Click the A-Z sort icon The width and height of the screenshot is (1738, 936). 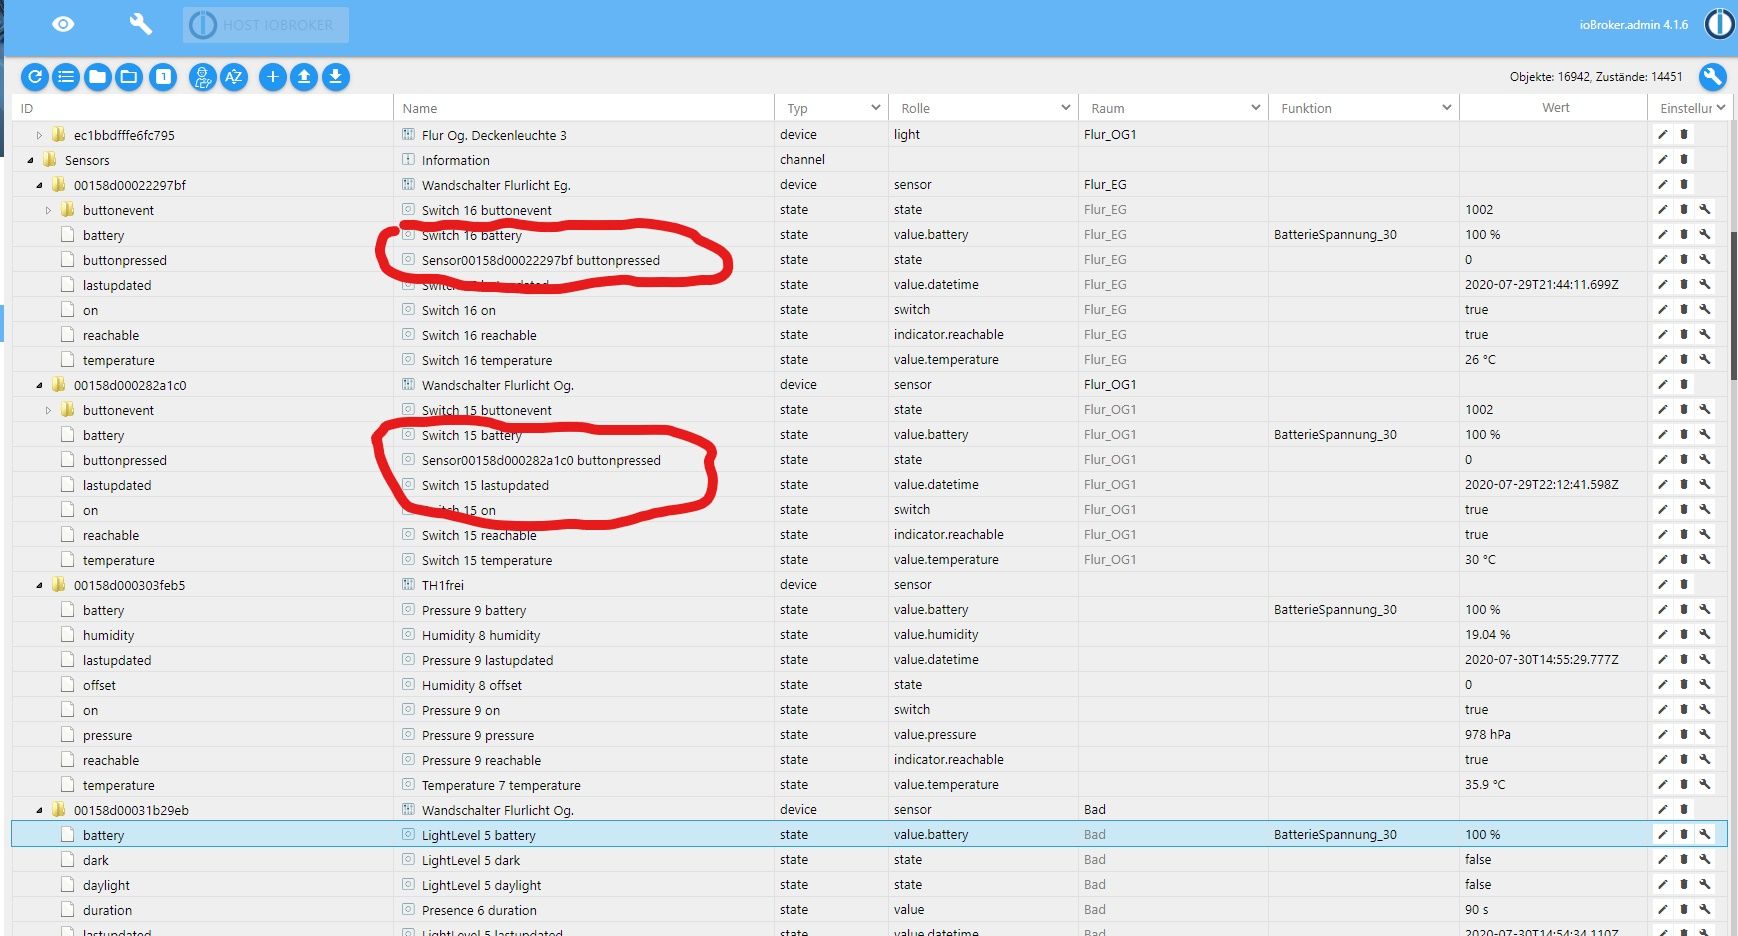pyautogui.click(x=234, y=76)
